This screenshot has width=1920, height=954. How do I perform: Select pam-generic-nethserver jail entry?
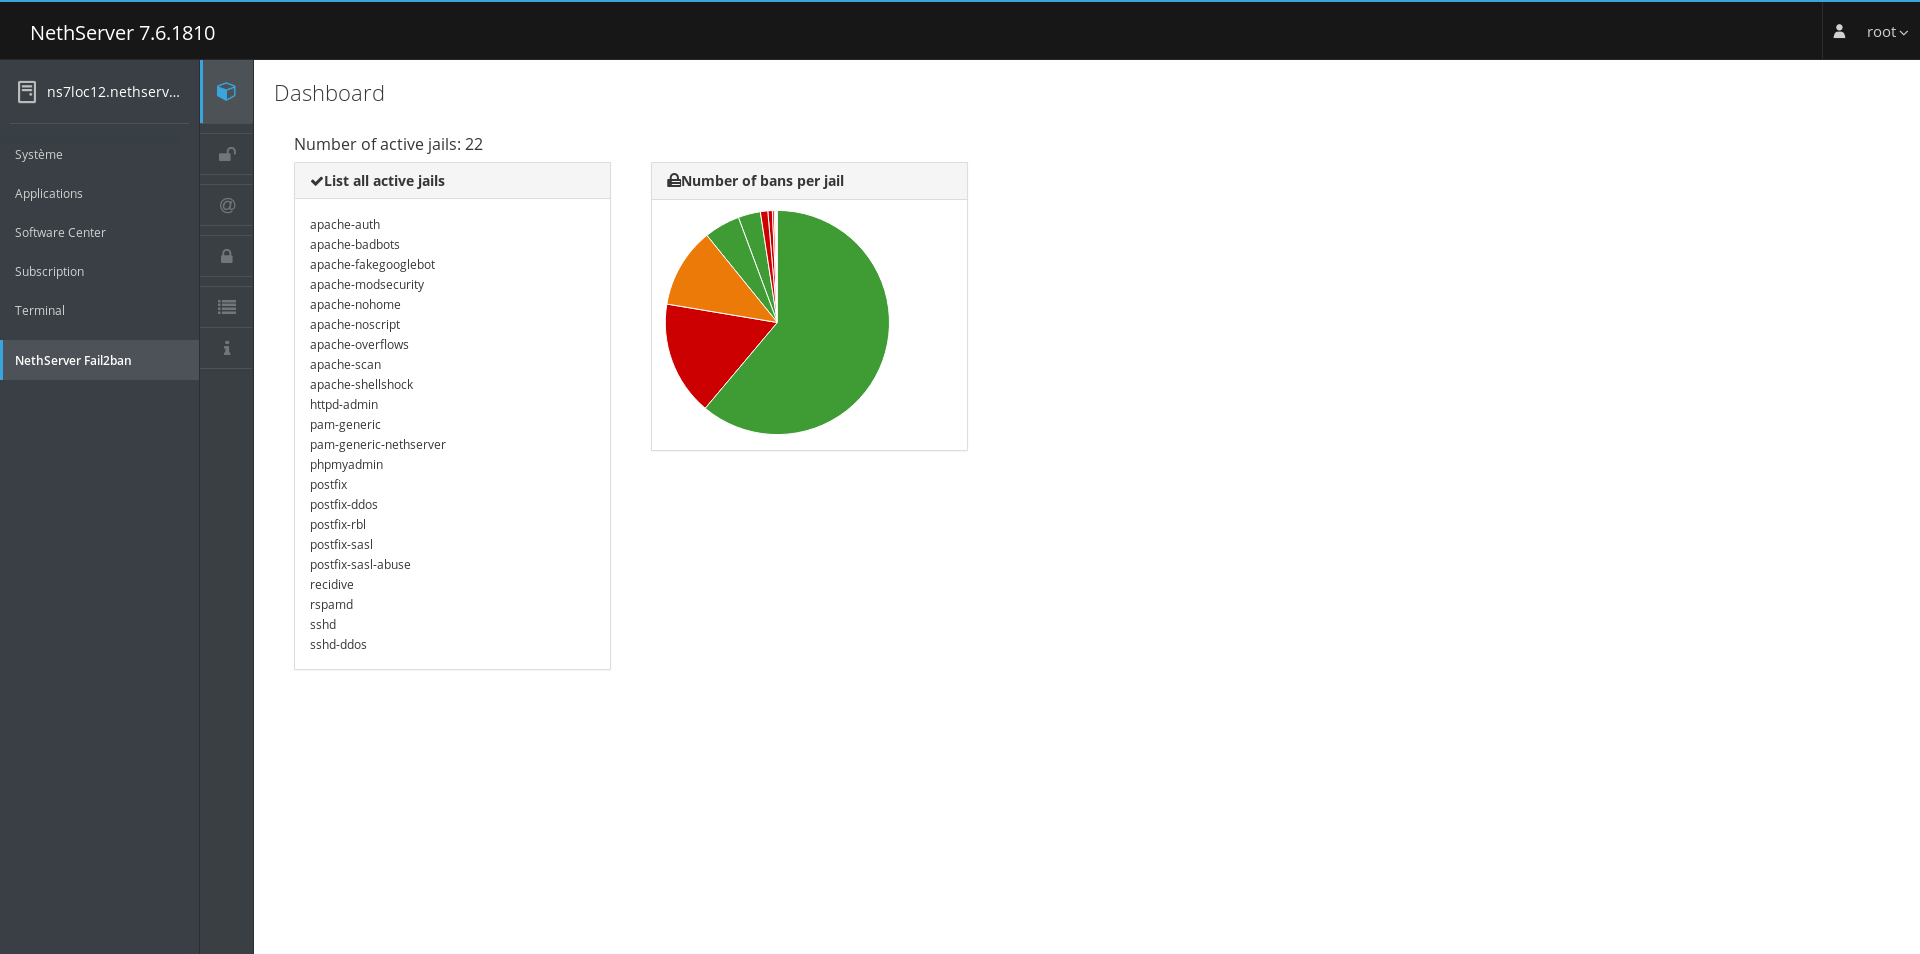378,445
